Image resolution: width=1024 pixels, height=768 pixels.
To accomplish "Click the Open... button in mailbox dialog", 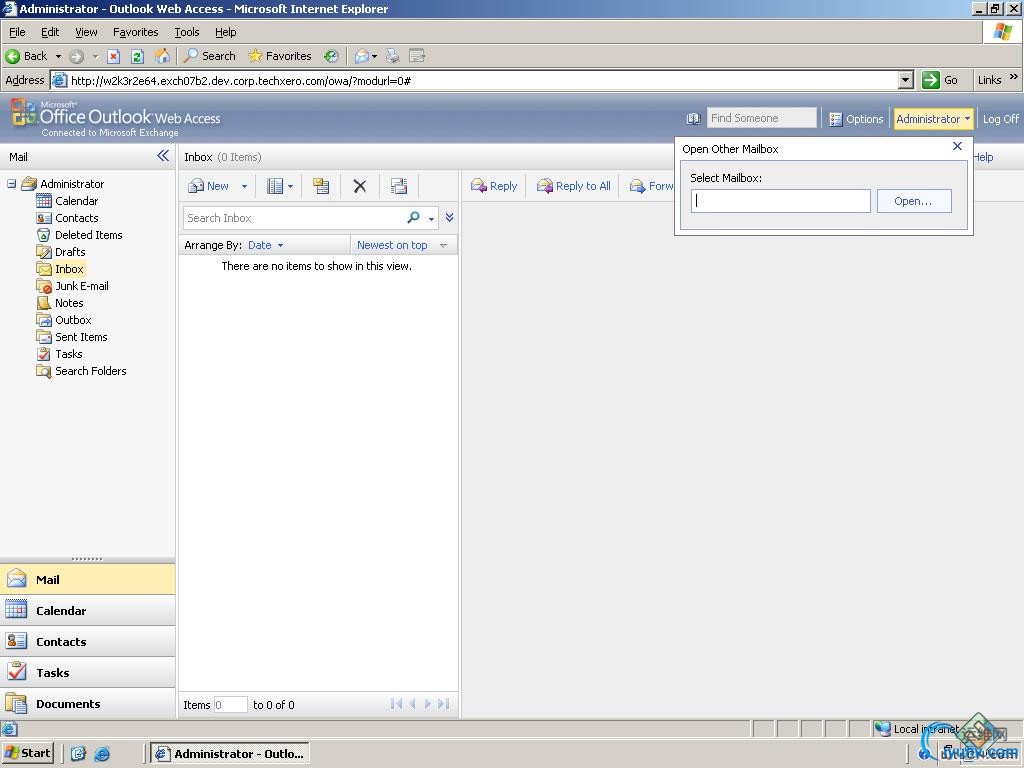I will [x=914, y=201].
